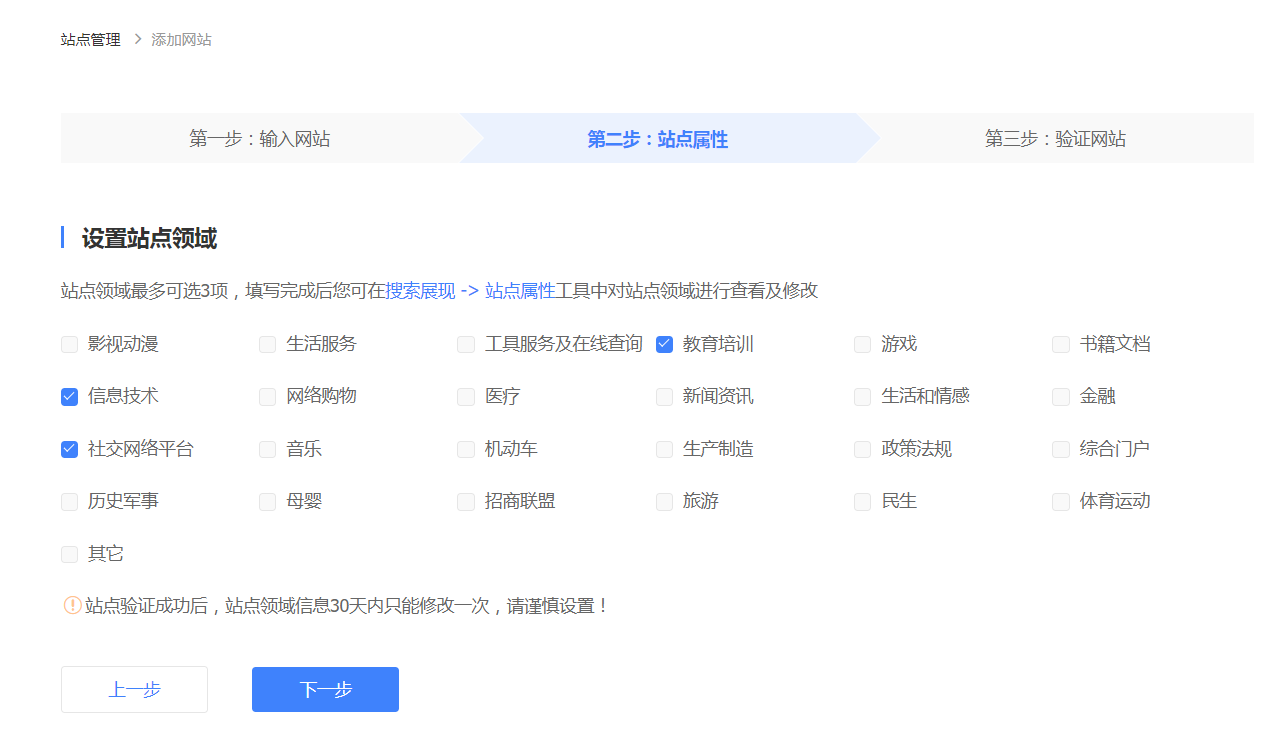
Task: Tick the 影视动漫 checkbox
Action: click(69, 344)
